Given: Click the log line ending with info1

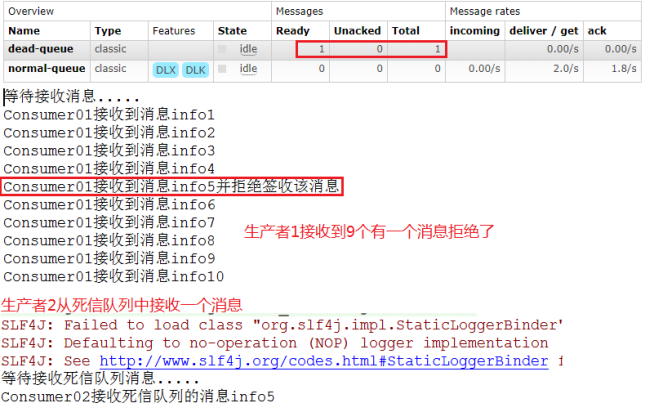Looking at the screenshot, I should pyautogui.click(x=109, y=115).
